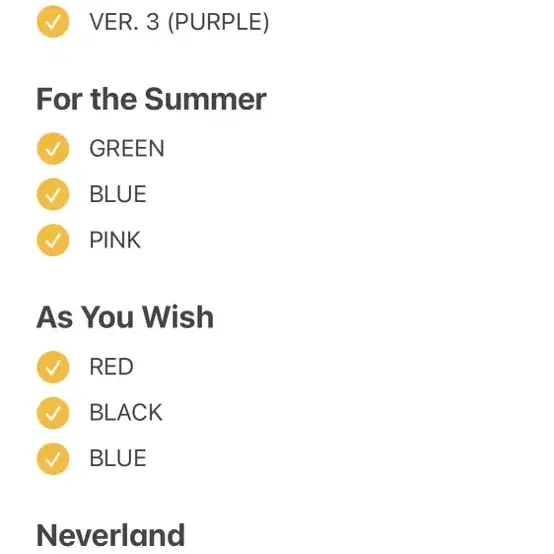The height and width of the screenshot is (554, 554).
Task: Toggle the PINK yellow checkmark circle
Action: click(53, 240)
